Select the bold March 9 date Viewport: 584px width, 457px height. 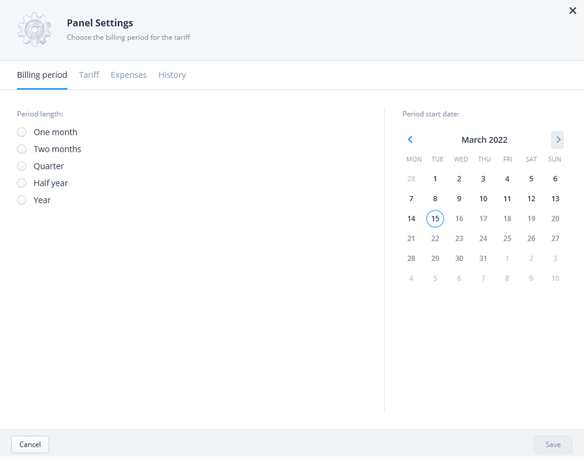click(x=459, y=199)
